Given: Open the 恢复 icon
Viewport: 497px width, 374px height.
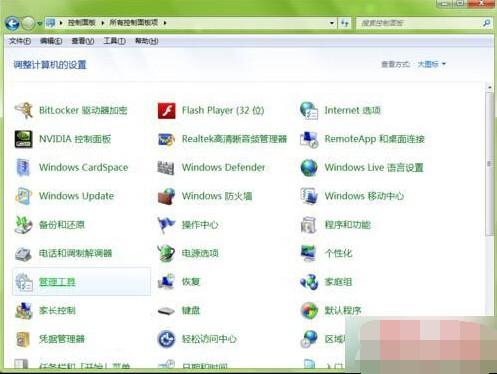Looking at the screenshot, I should point(166,282).
